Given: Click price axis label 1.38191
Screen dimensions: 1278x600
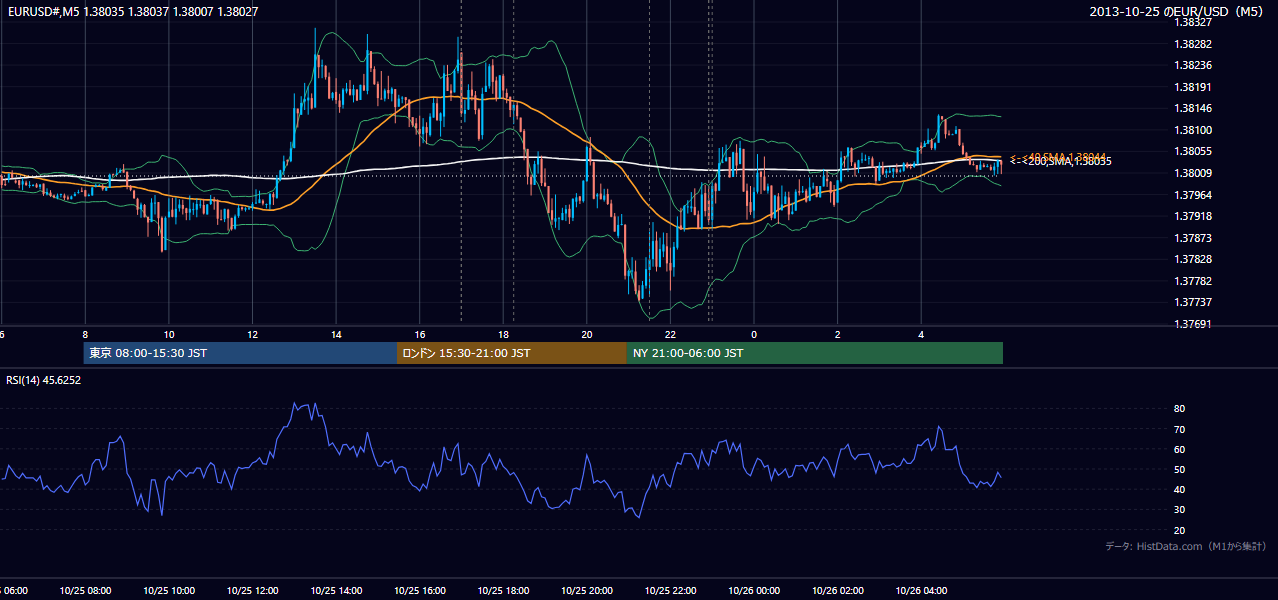Looking at the screenshot, I should [1193, 87].
